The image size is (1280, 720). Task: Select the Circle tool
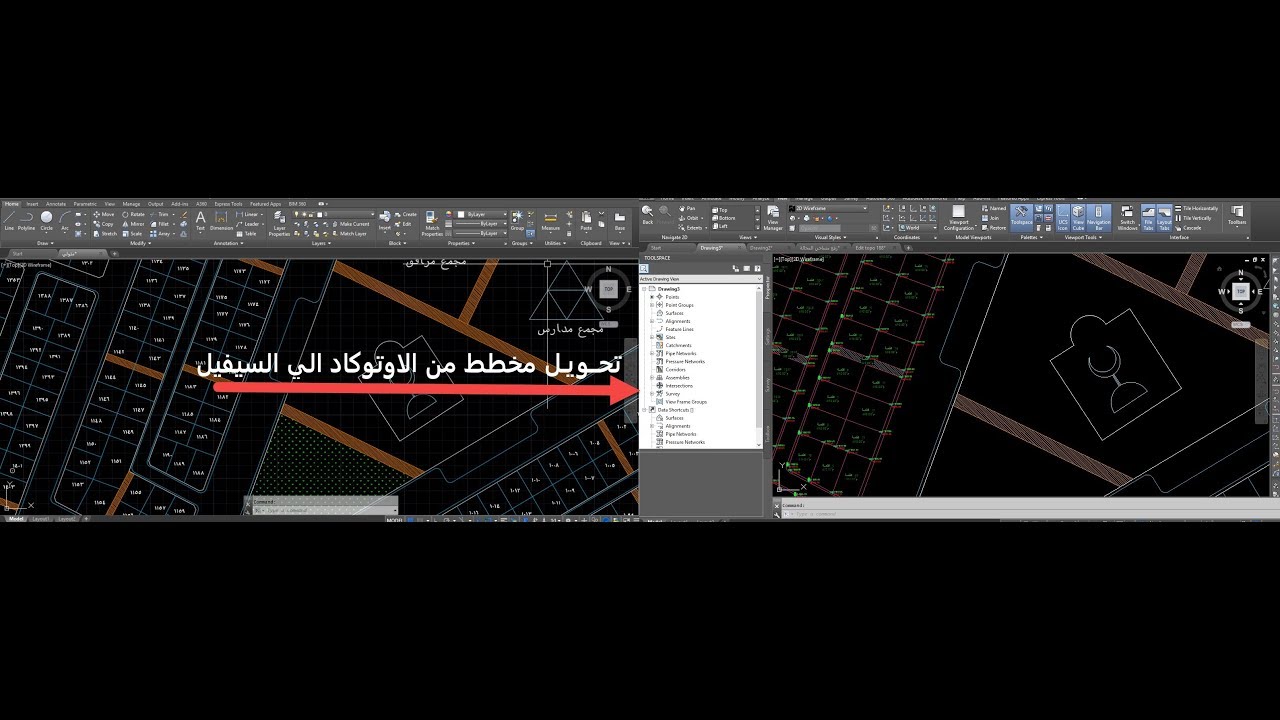tap(46, 220)
